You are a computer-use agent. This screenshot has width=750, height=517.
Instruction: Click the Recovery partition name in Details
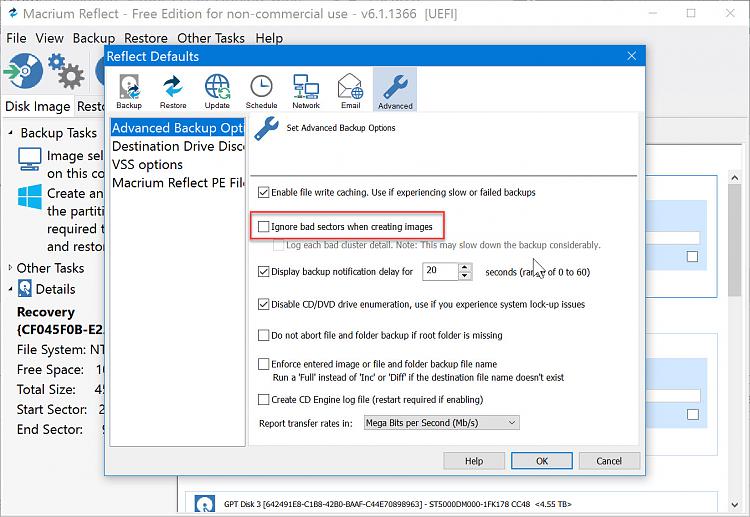click(46, 312)
